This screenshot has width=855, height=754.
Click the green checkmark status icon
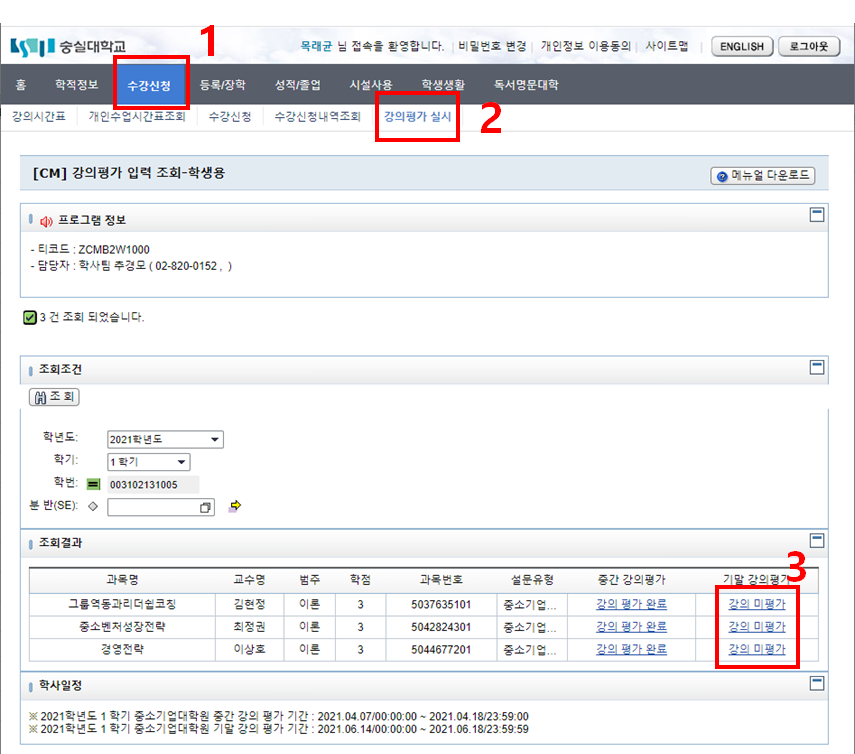point(29,317)
